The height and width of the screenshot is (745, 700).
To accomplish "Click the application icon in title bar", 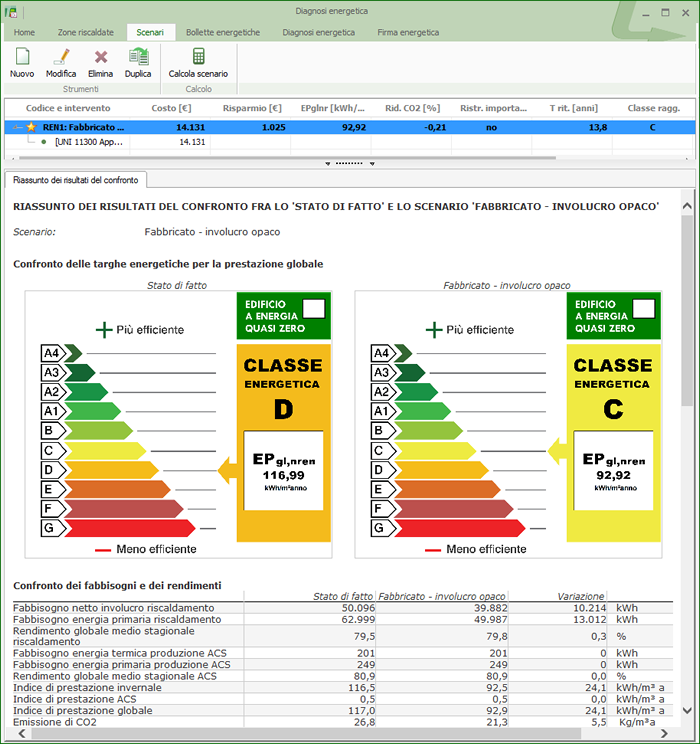I will click(x=11, y=12).
